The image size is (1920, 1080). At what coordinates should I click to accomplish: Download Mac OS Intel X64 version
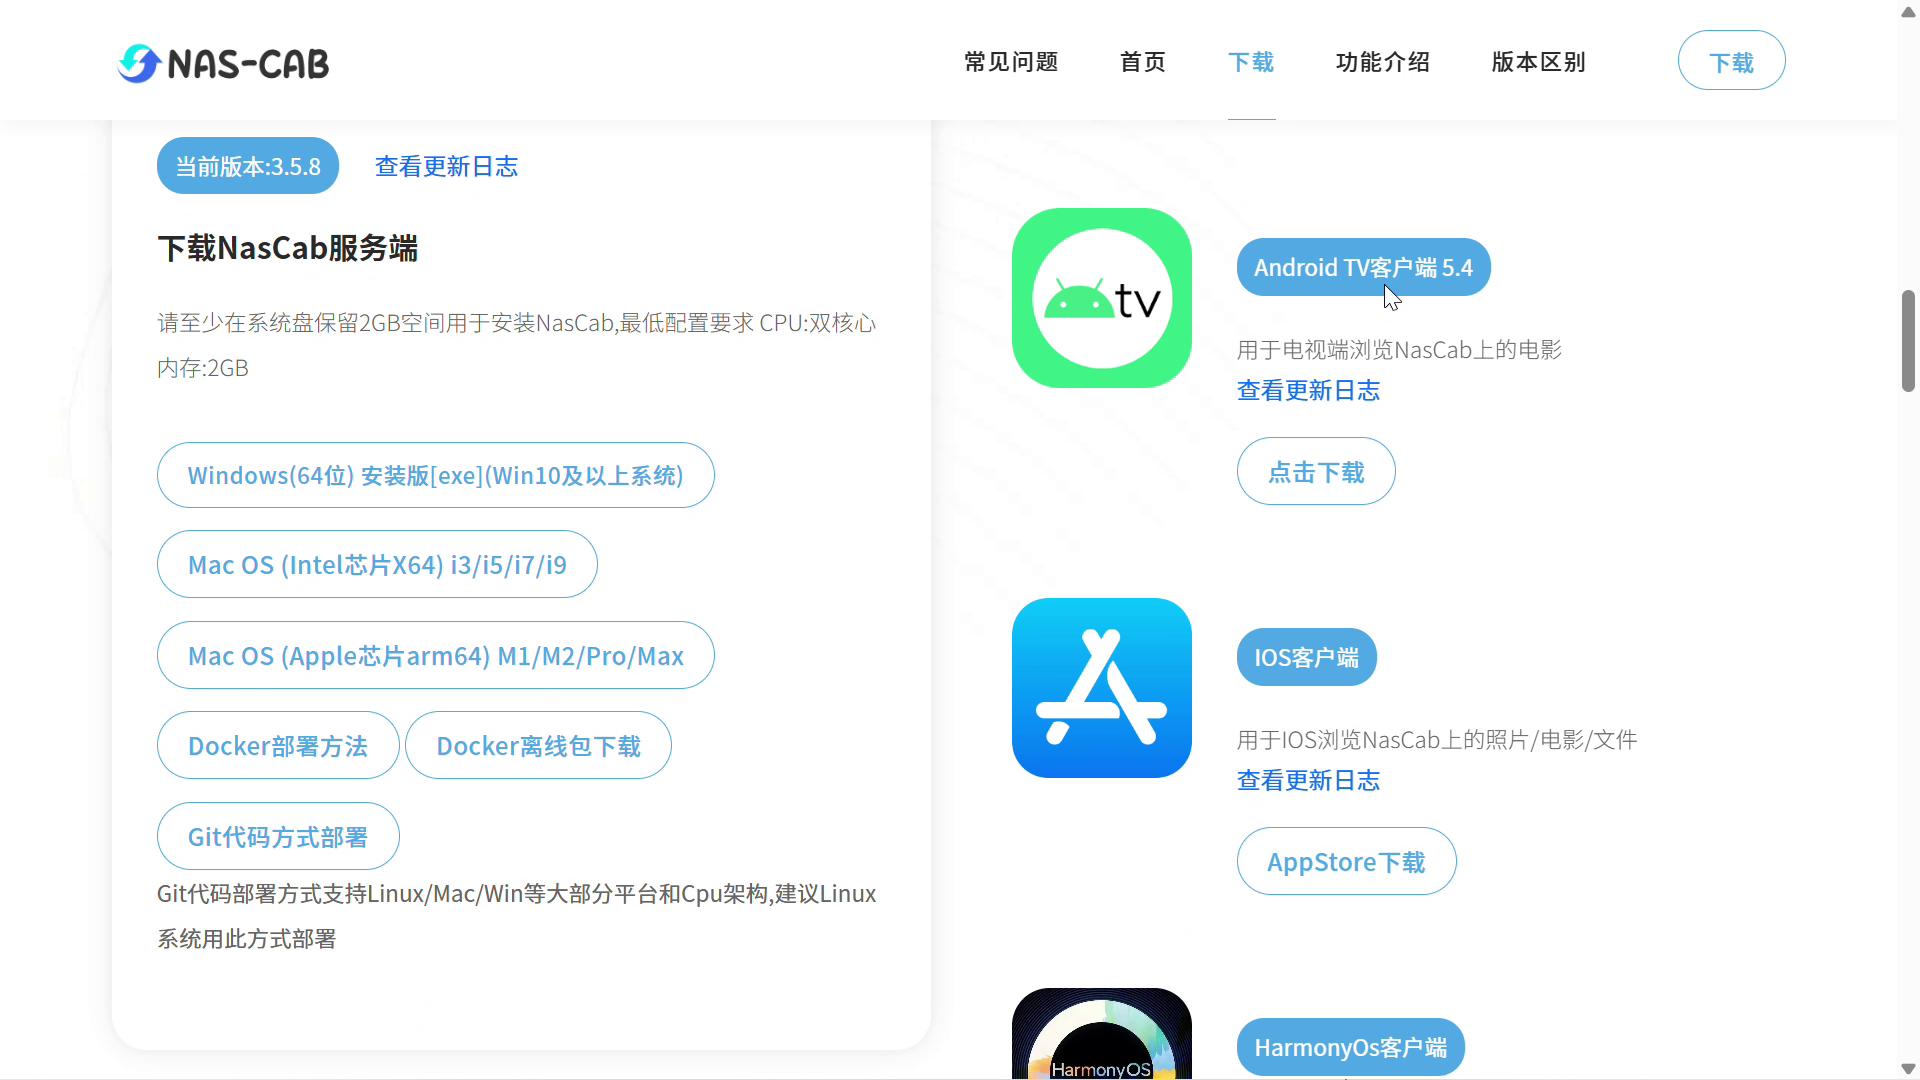[377, 565]
